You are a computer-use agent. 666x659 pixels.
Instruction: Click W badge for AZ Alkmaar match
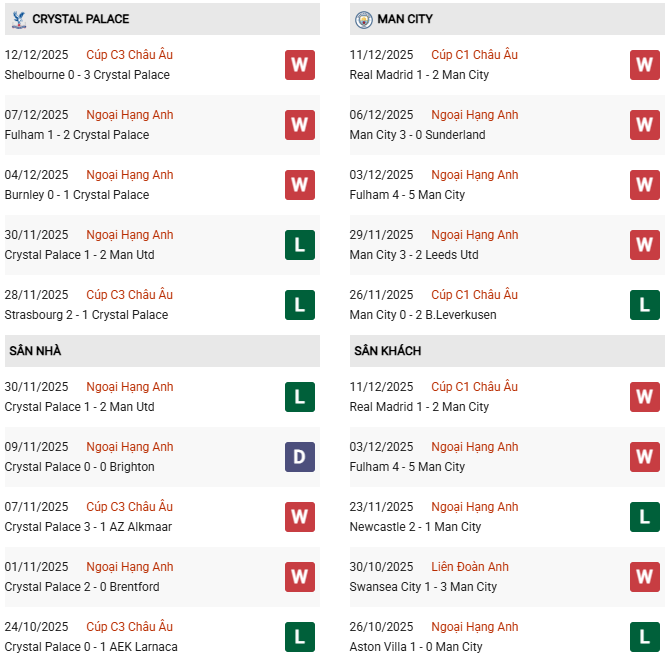[x=299, y=517]
